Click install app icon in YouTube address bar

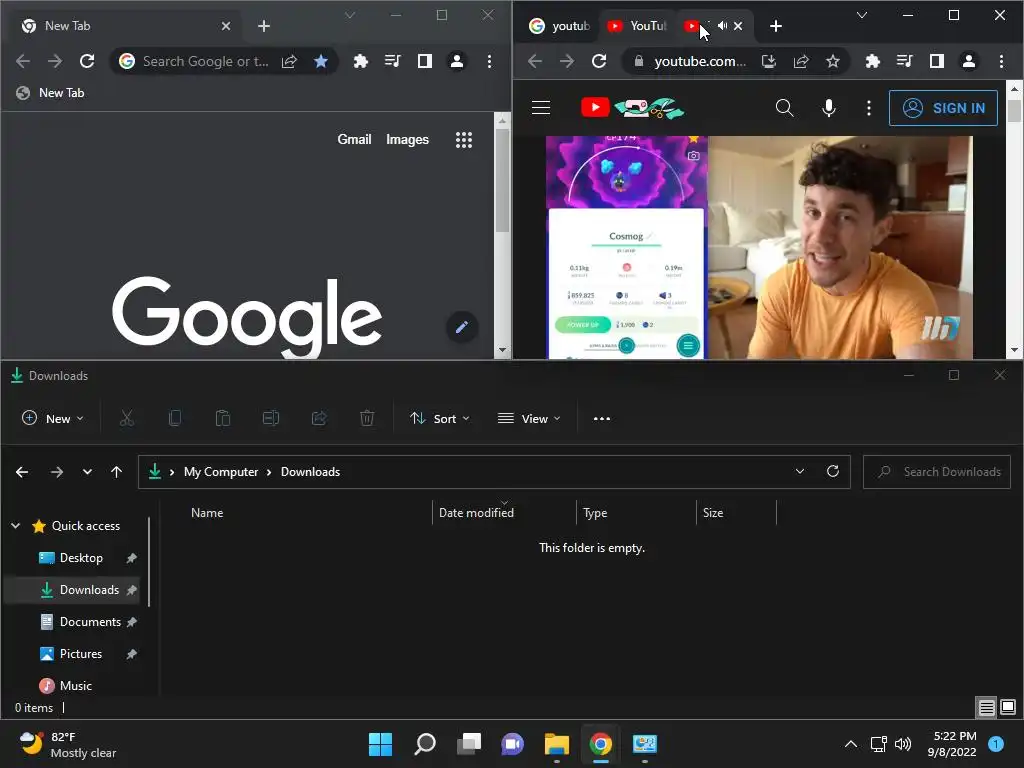[769, 61]
